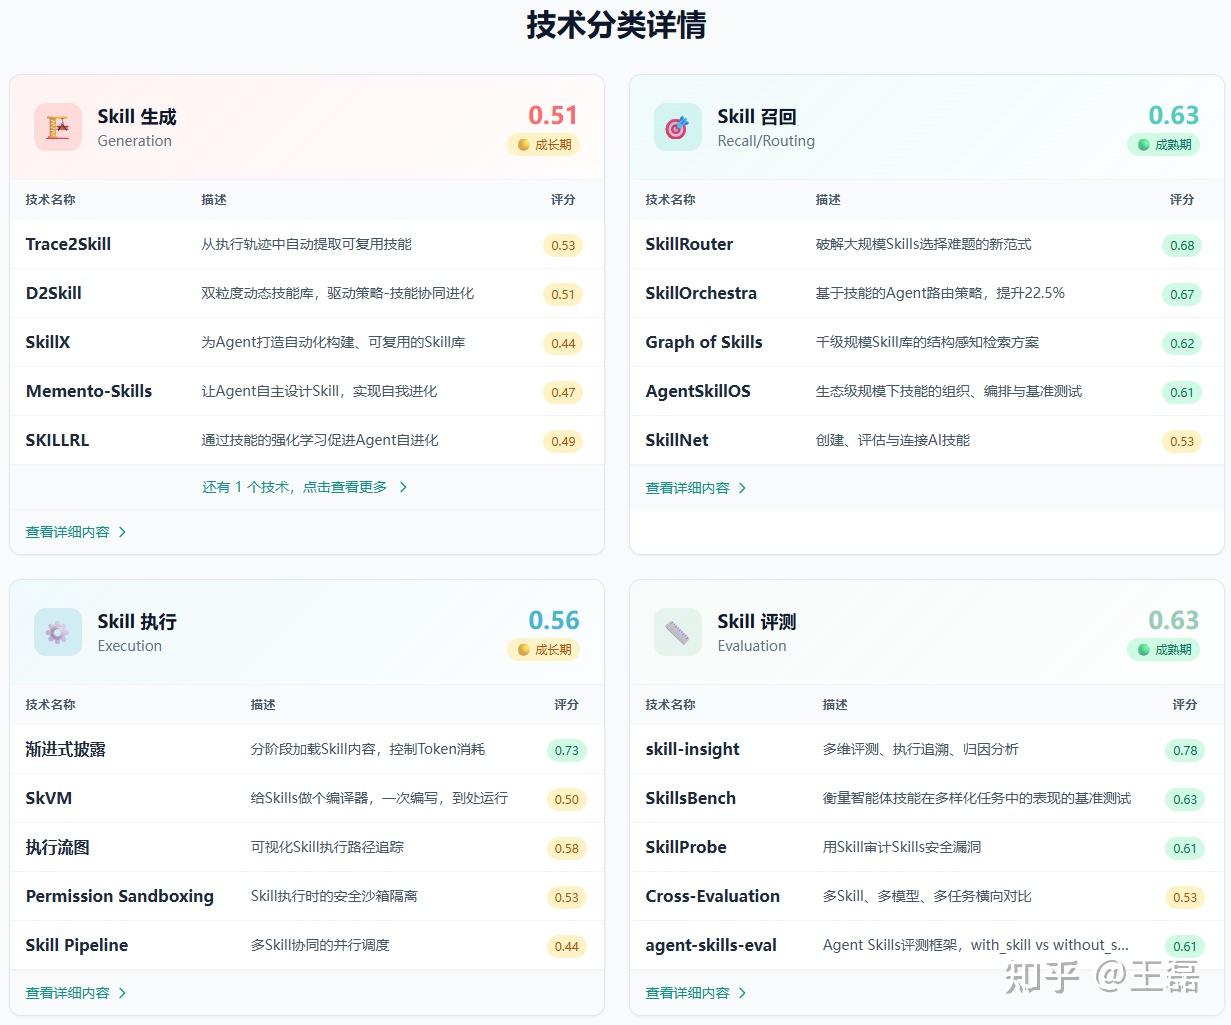Open 查看详细内容 arrow in Skill 评测 card
The image size is (1231, 1025).
pyautogui.click(x=742, y=994)
